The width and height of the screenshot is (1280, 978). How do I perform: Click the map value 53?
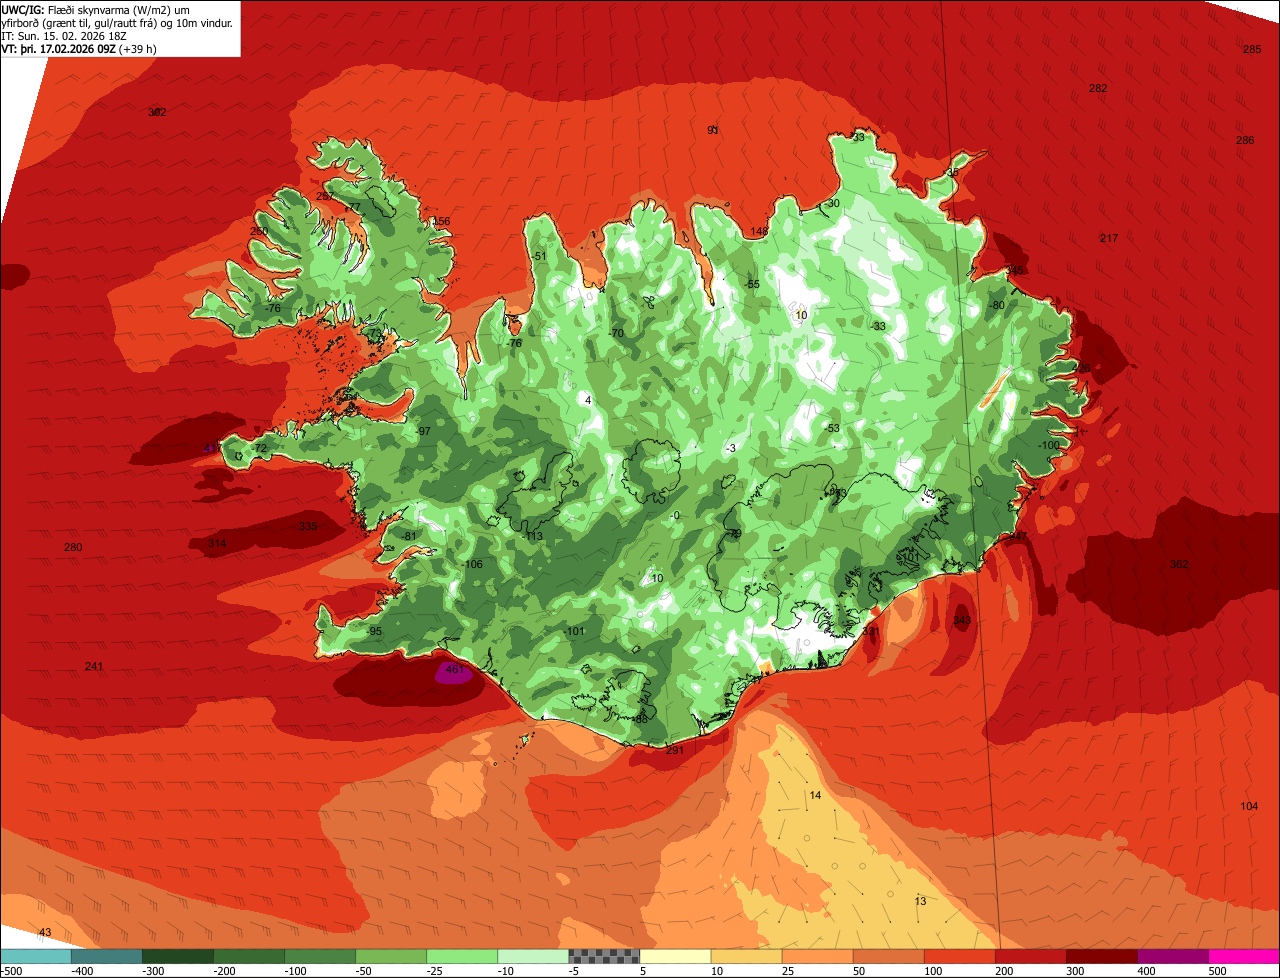[834, 428]
